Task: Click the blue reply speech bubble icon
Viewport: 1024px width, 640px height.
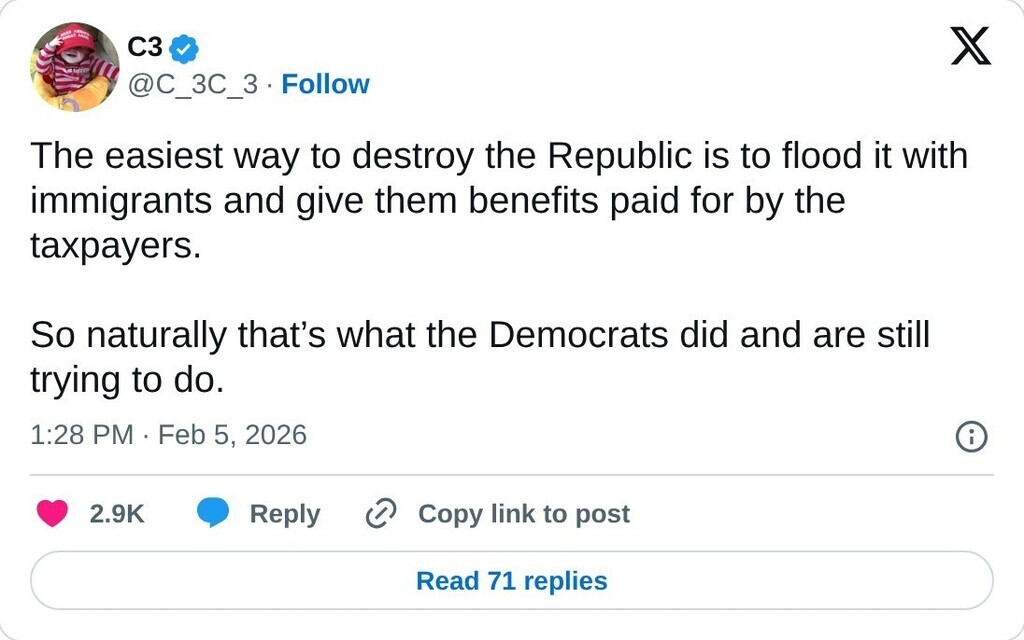Action: point(212,513)
